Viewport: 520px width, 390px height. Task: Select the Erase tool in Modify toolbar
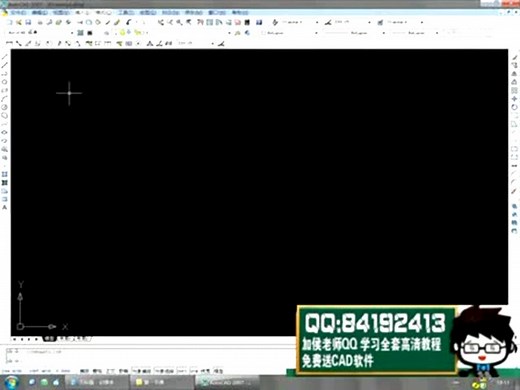pyautogui.click(x=515, y=57)
